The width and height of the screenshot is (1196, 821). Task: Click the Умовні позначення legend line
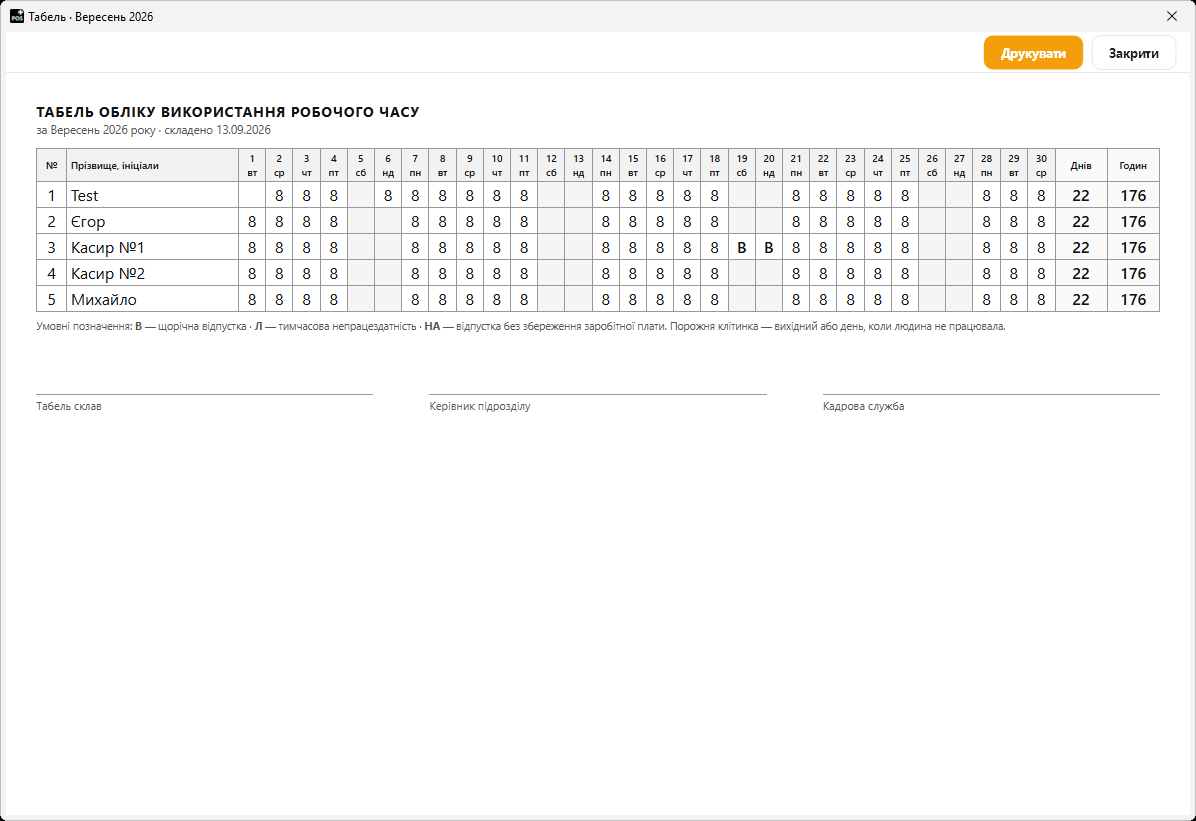point(520,326)
